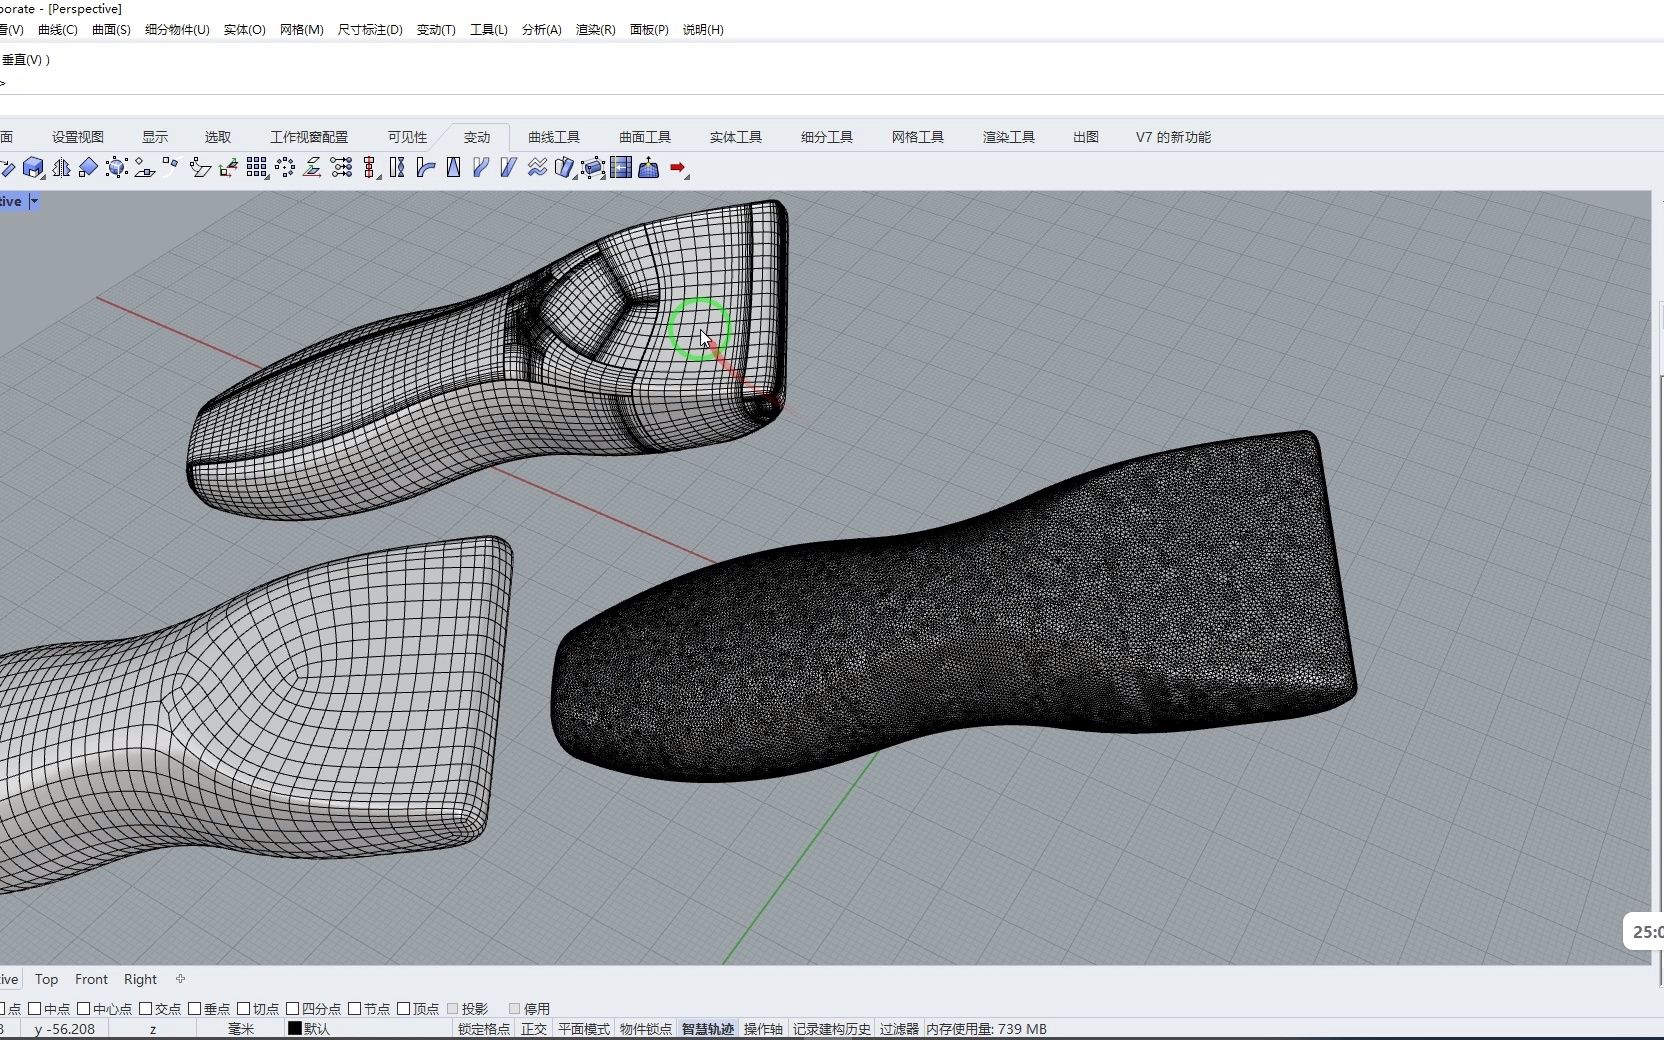This screenshot has width=1664, height=1040.
Task: Choose the Orient objects tool icon
Action: point(88,167)
